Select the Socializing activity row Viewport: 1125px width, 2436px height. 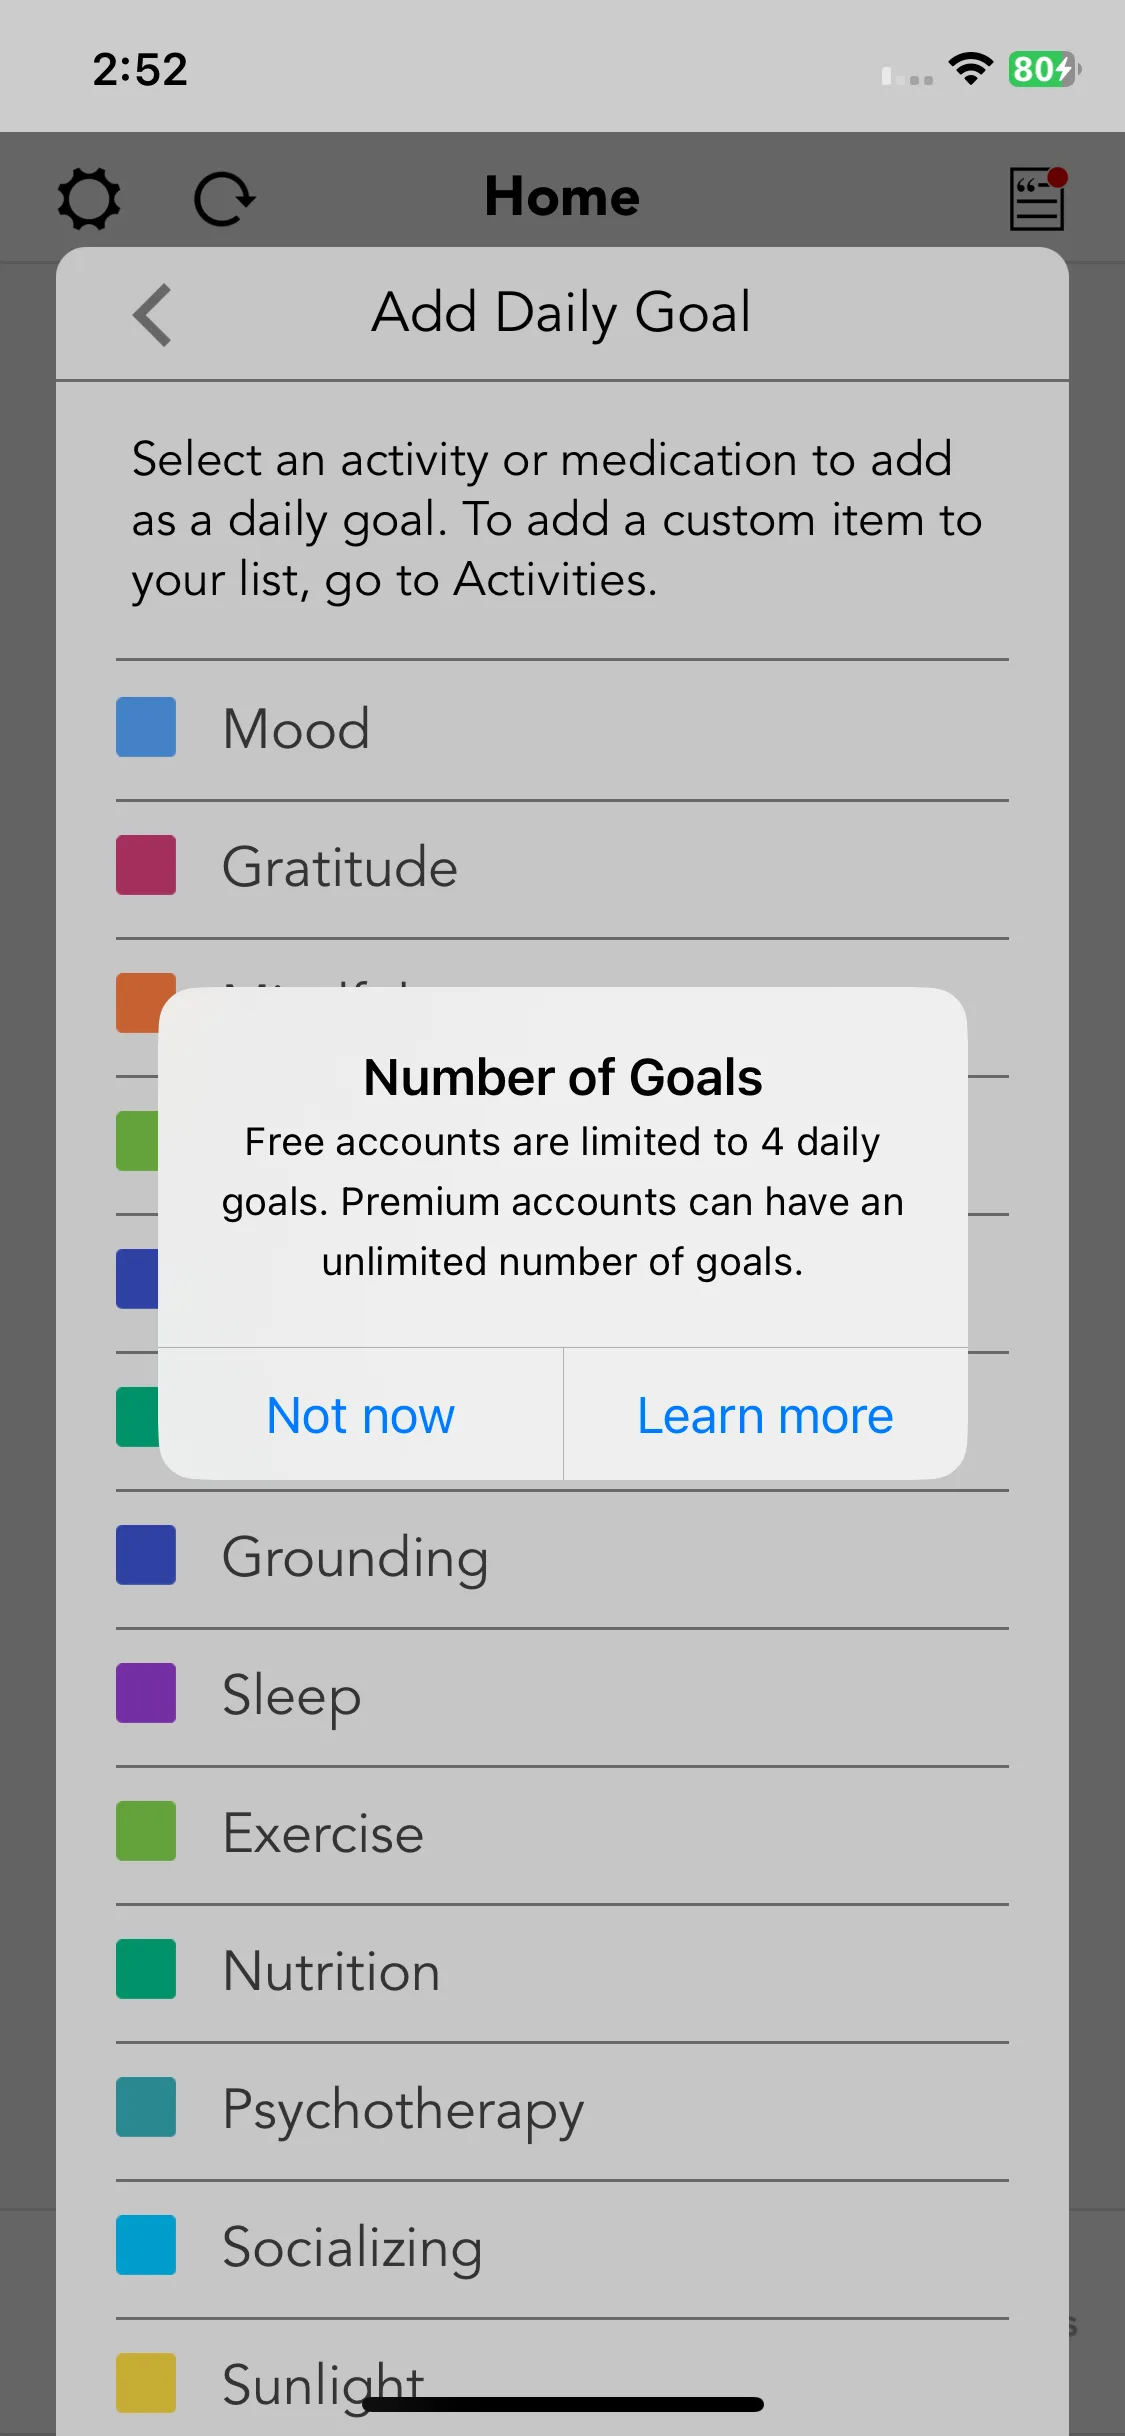[x=562, y=2247]
